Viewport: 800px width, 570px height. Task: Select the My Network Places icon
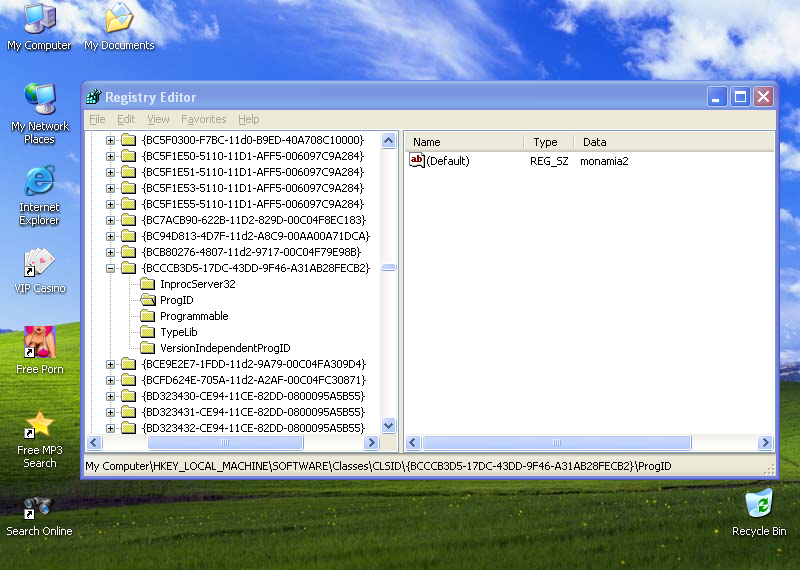[40, 98]
